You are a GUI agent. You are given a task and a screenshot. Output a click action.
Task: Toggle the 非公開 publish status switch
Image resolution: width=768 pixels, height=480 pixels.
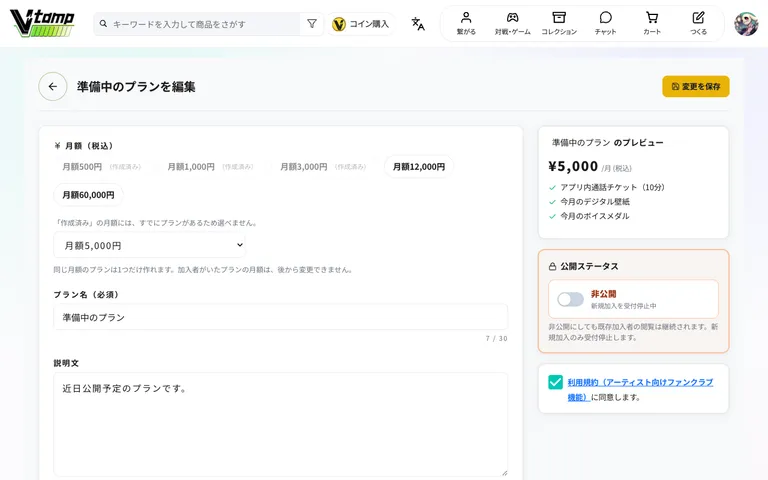[x=570, y=299]
